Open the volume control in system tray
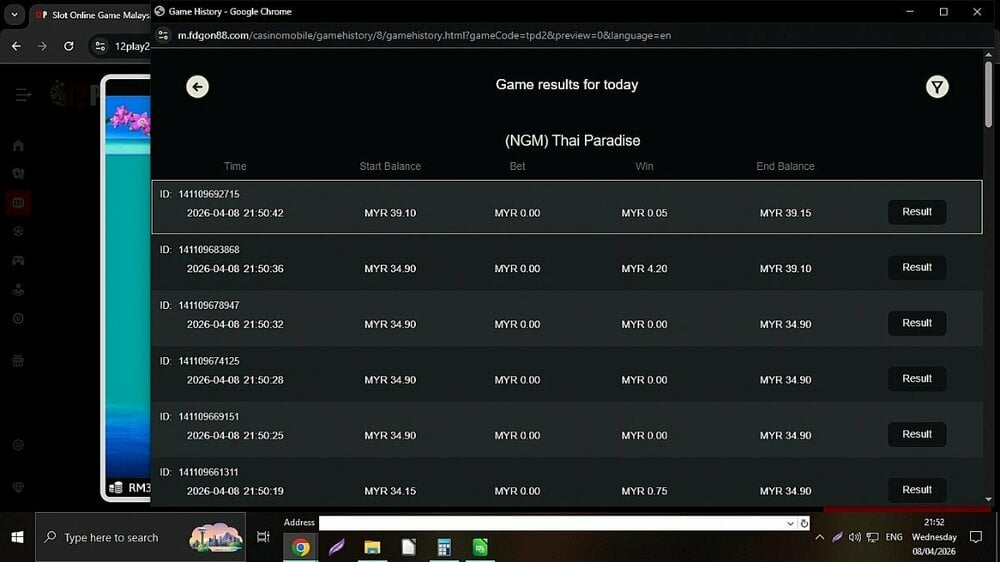Image resolution: width=1000 pixels, height=562 pixels. pos(855,537)
